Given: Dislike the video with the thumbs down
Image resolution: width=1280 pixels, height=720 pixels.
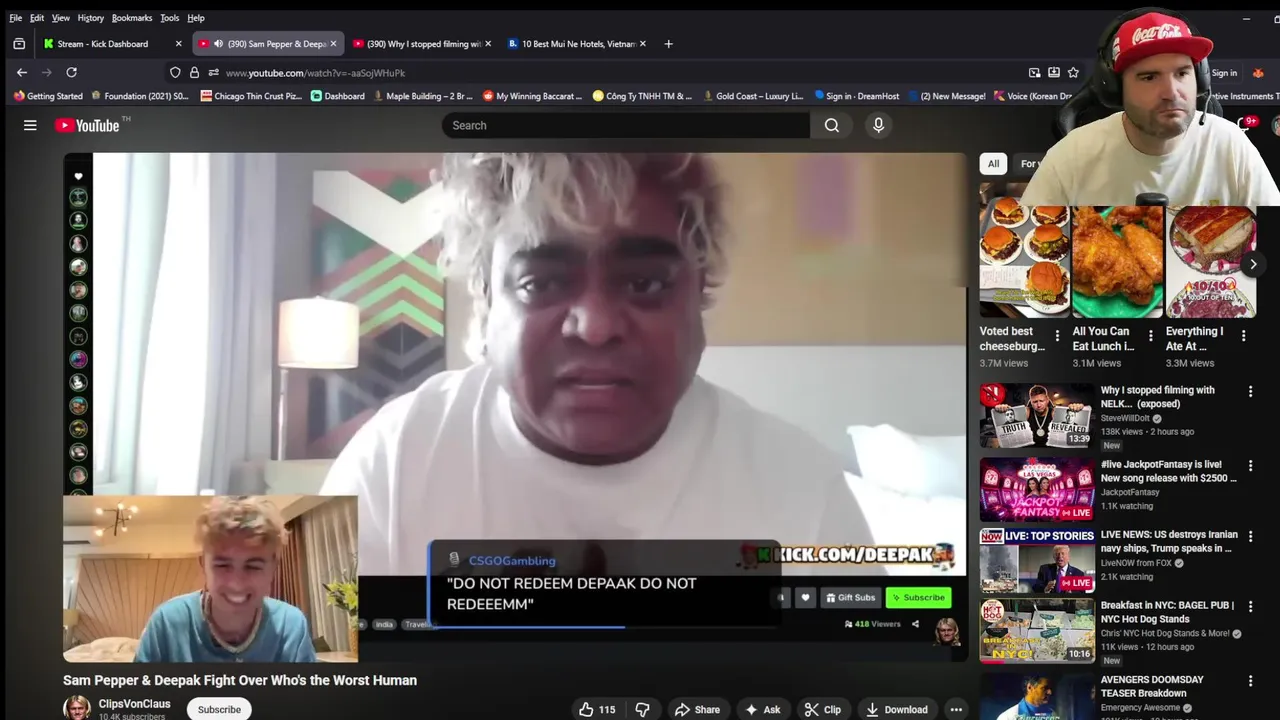Looking at the screenshot, I should pos(642,709).
